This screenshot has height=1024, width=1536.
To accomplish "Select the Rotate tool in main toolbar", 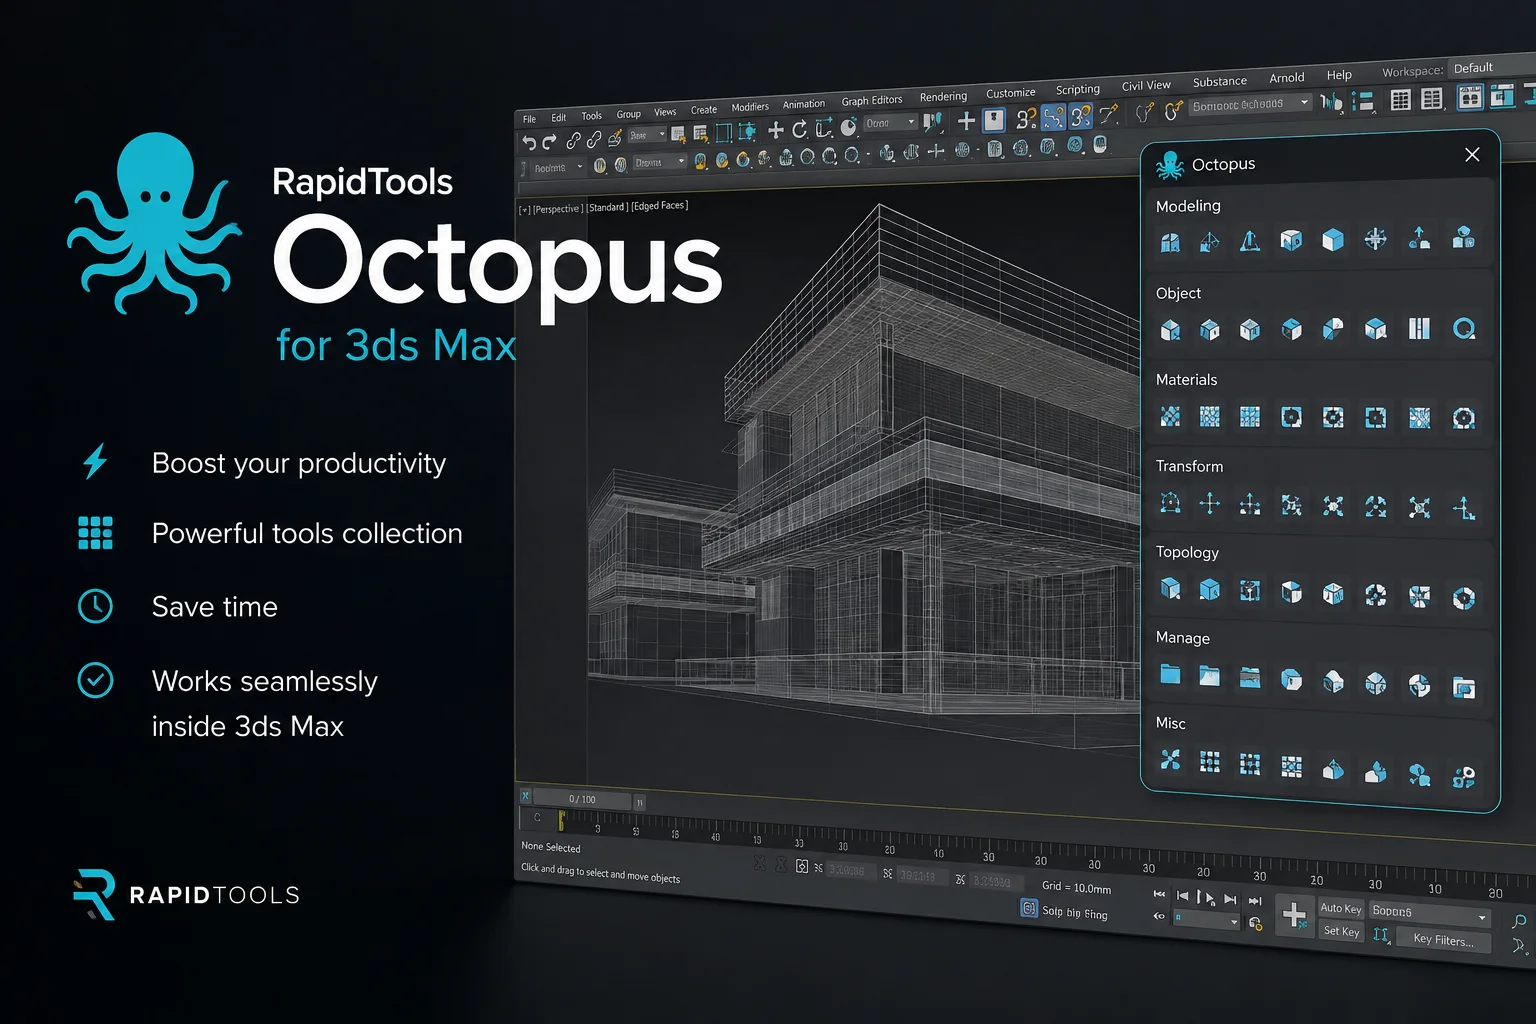I will 799,129.
